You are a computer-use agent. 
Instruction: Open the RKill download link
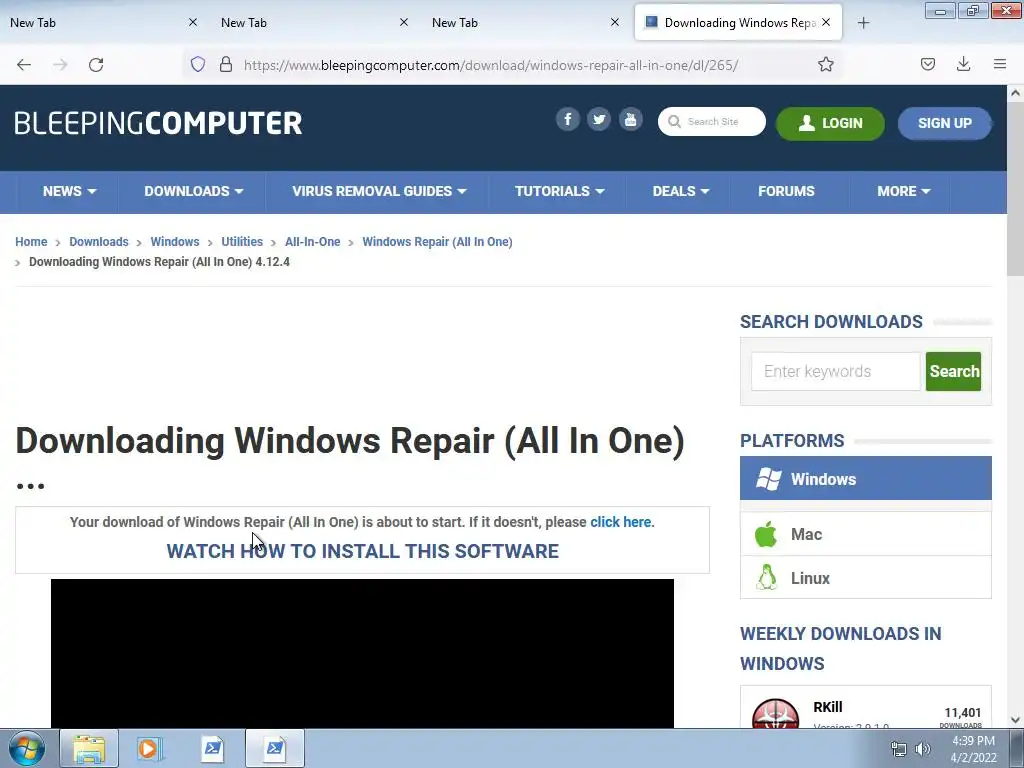827,707
